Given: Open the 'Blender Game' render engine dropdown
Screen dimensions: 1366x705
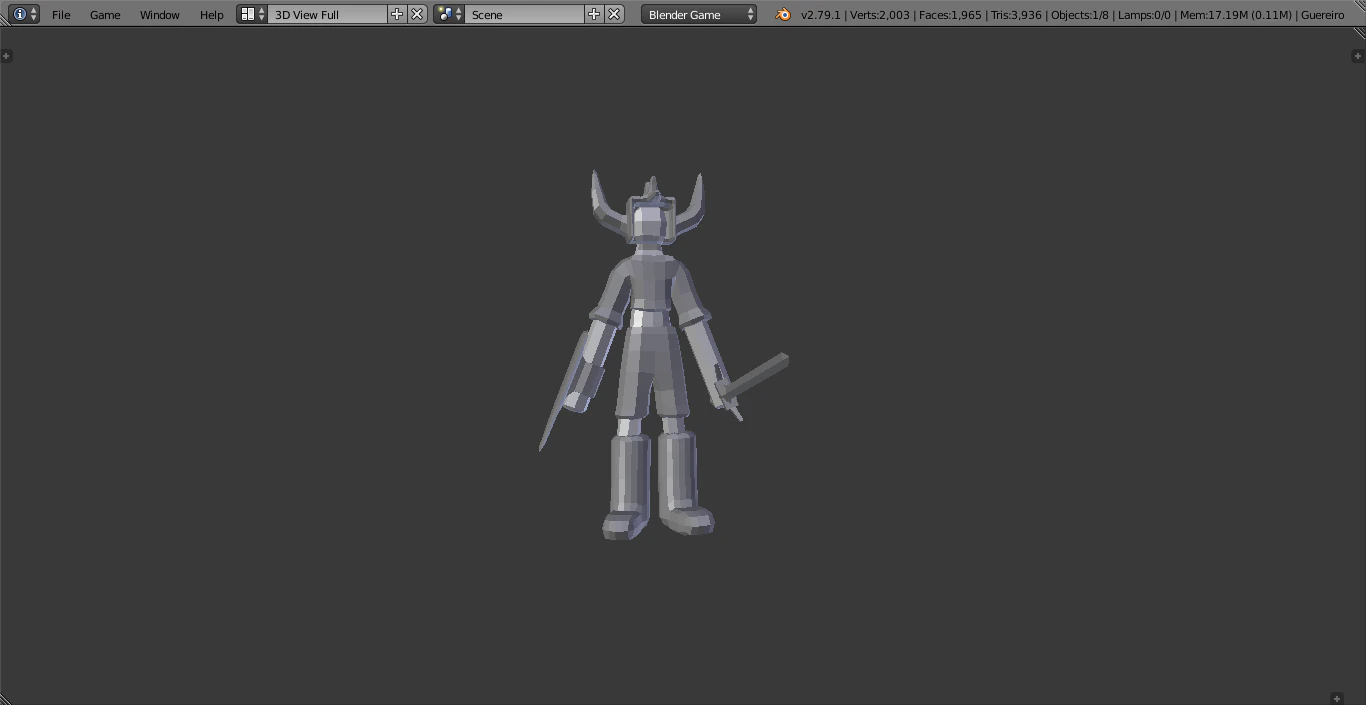Looking at the screenshot, I should pos(698,15).
